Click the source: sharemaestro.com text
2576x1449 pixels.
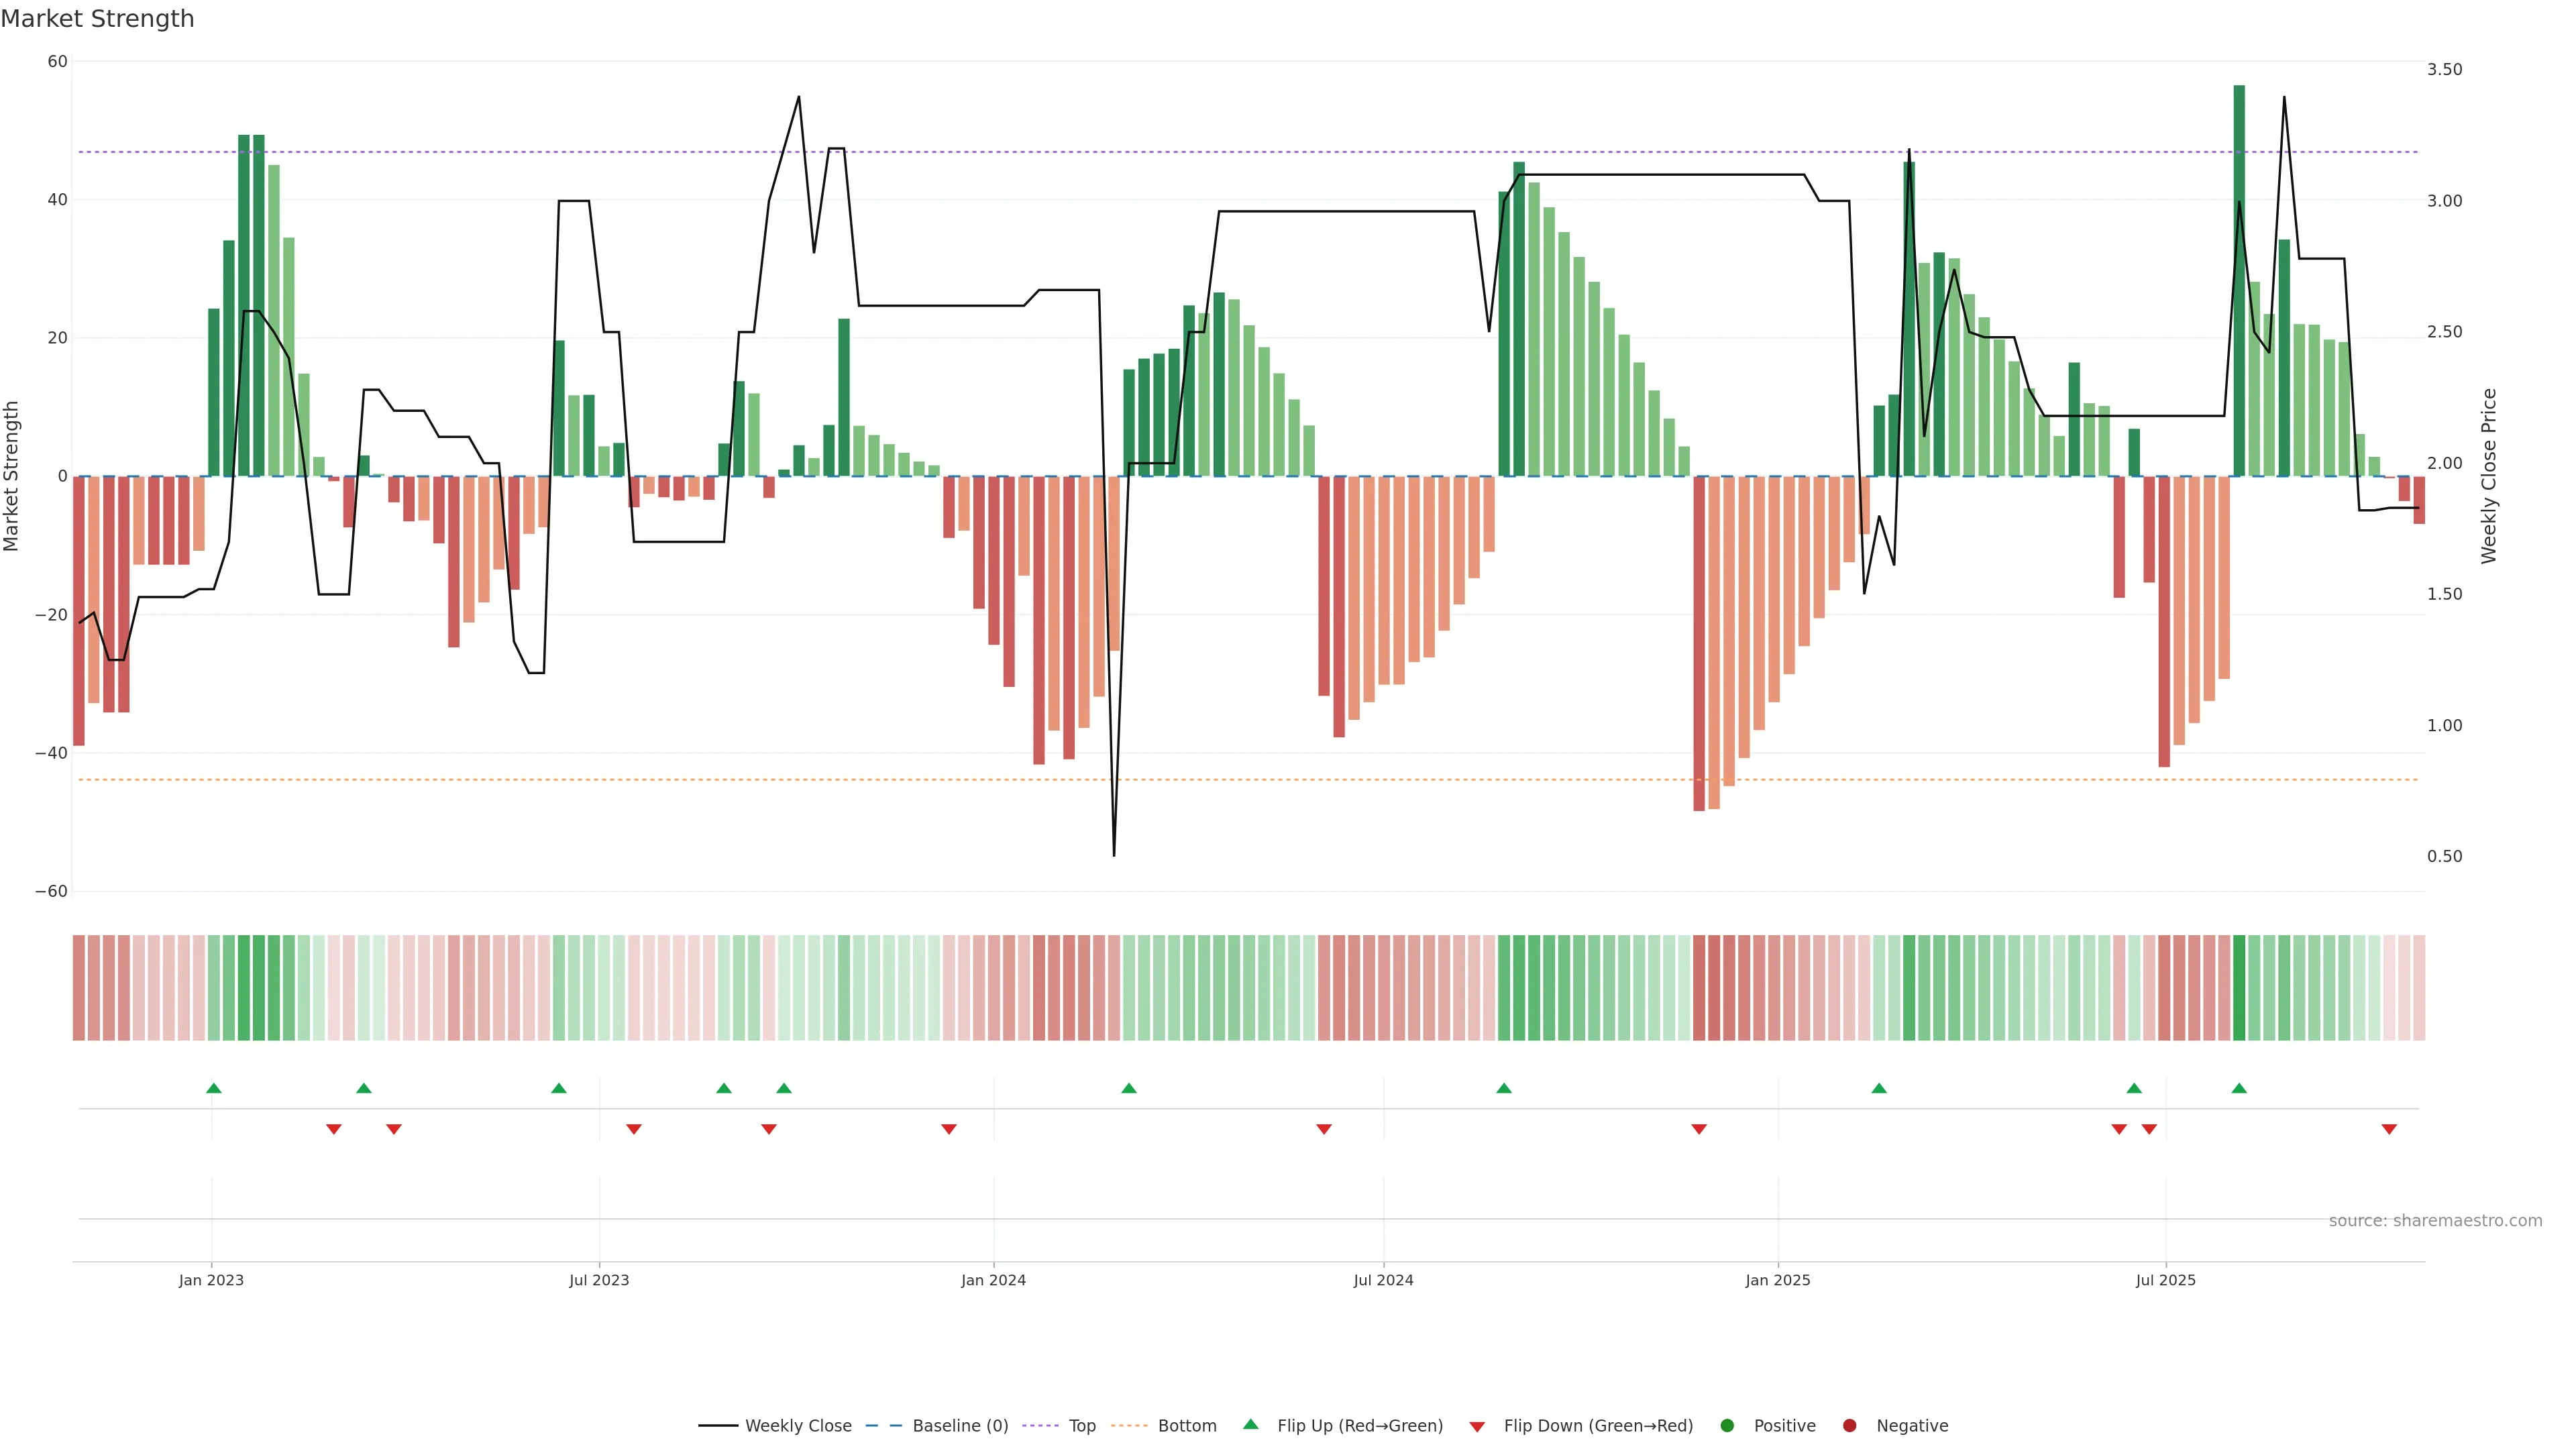click(x=2435, y=1221)
